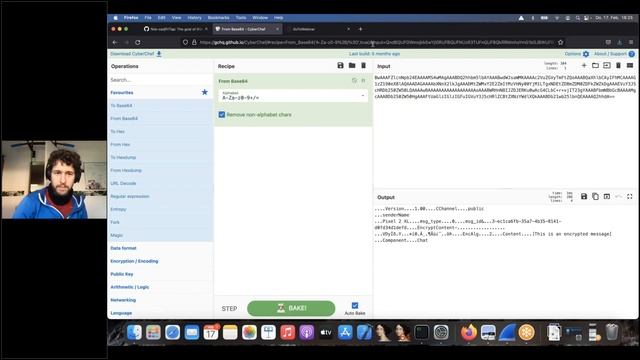Open the Edit menu

pos(162,18)
